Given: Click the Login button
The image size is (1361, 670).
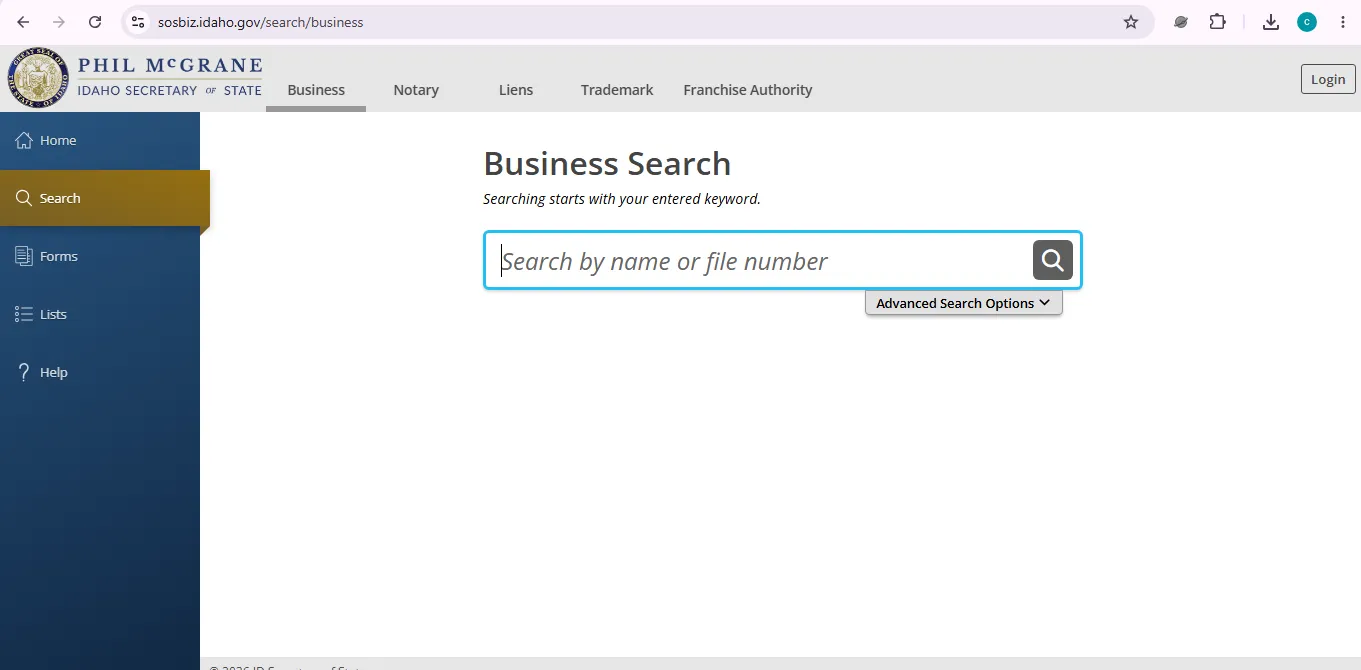Looking at the screenshot, I should coord(1328,79).
